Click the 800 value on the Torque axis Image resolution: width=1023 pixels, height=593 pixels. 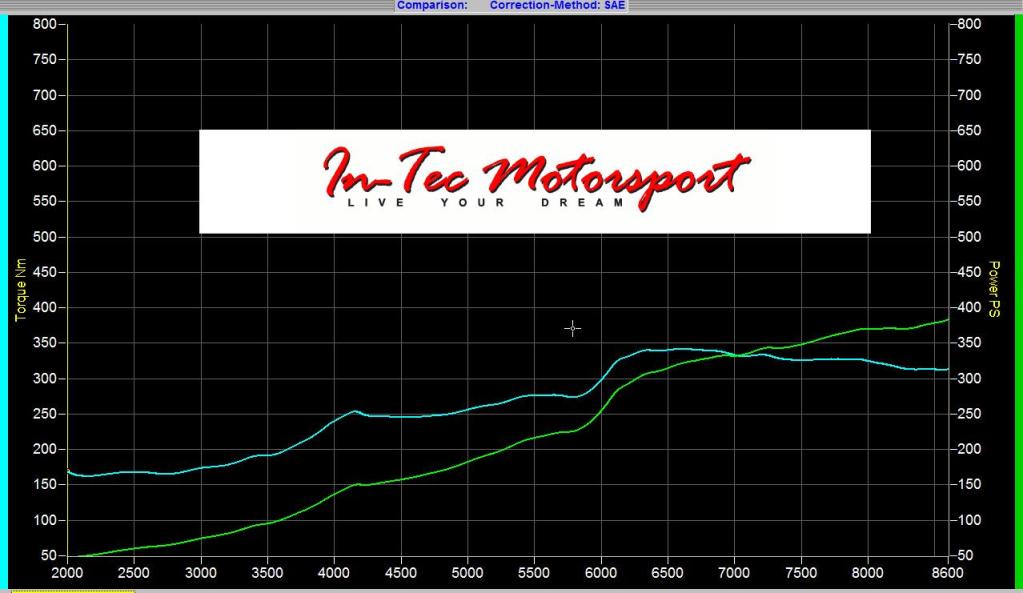pyautogui.click(x=45, y=24)
